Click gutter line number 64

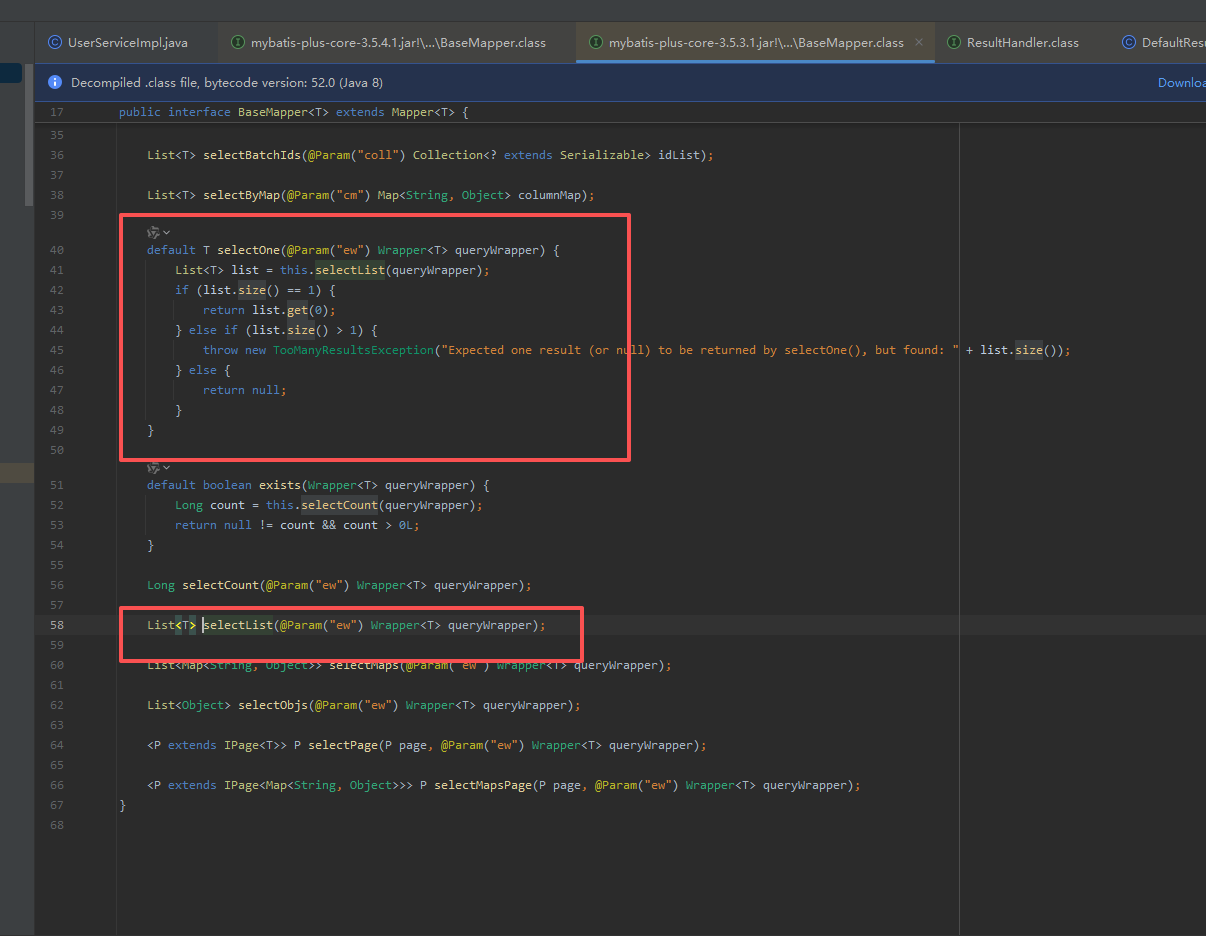pos(56,745)
